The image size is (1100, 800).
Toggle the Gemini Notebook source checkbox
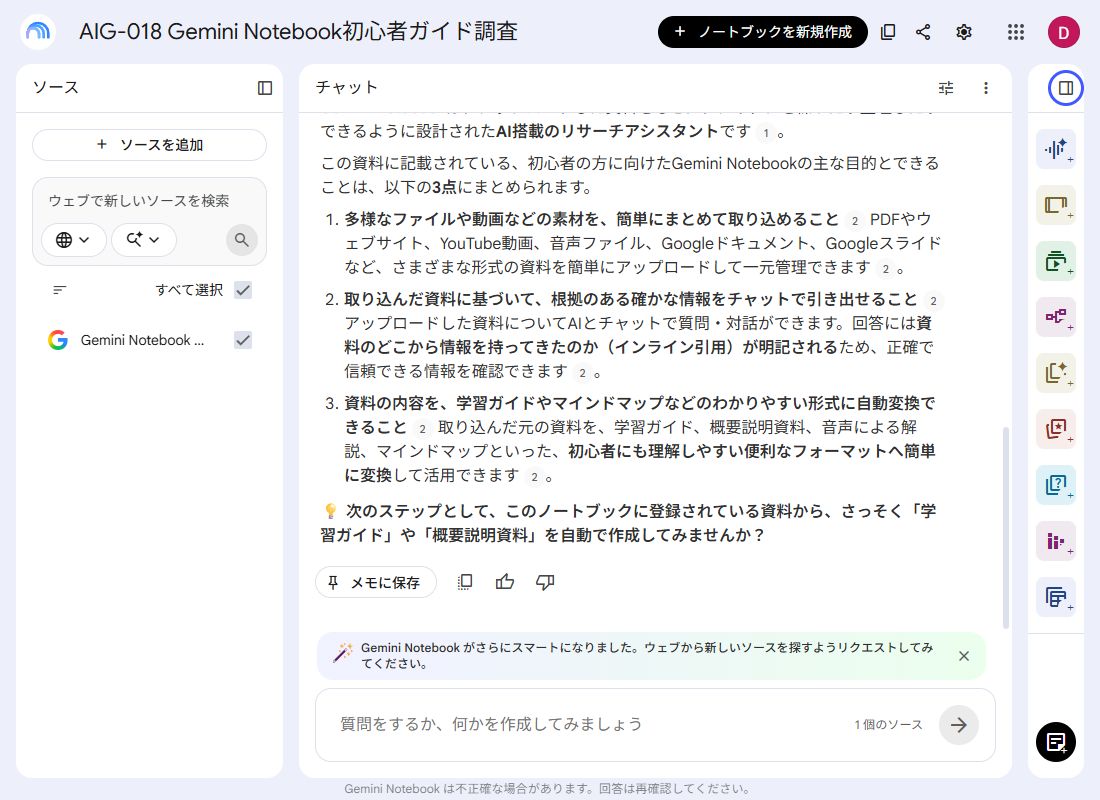[243, 340]
